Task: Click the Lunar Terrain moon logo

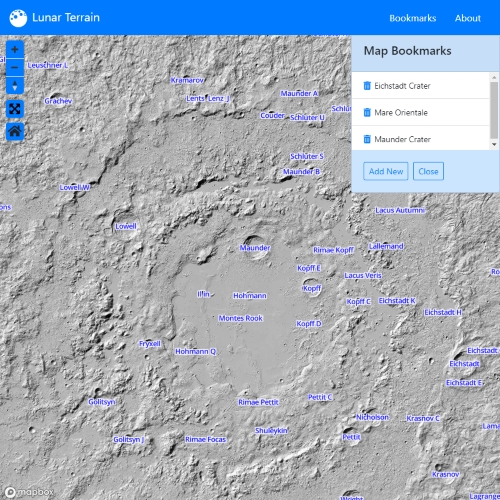Action: coord(18,18)
